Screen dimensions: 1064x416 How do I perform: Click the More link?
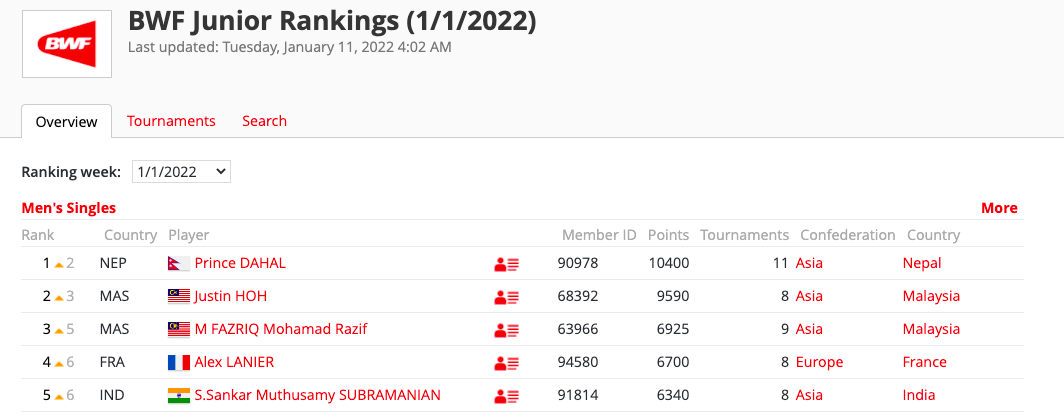tap(999, 208)
